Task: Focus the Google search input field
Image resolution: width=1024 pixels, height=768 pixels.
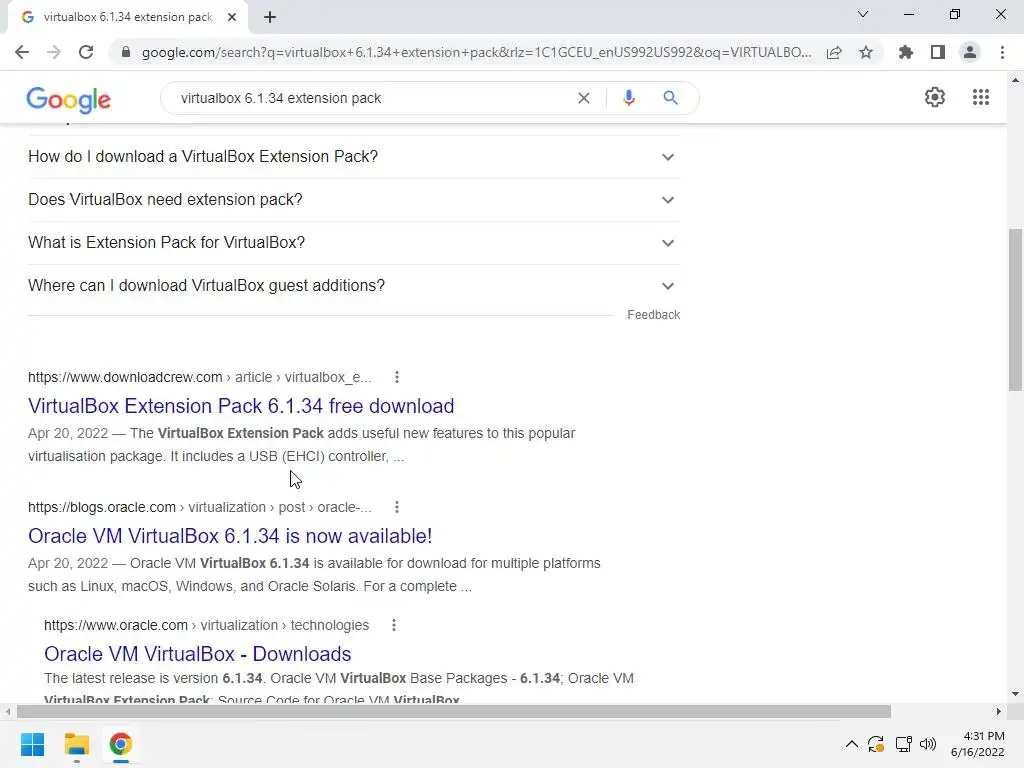Action: point(372,98)
